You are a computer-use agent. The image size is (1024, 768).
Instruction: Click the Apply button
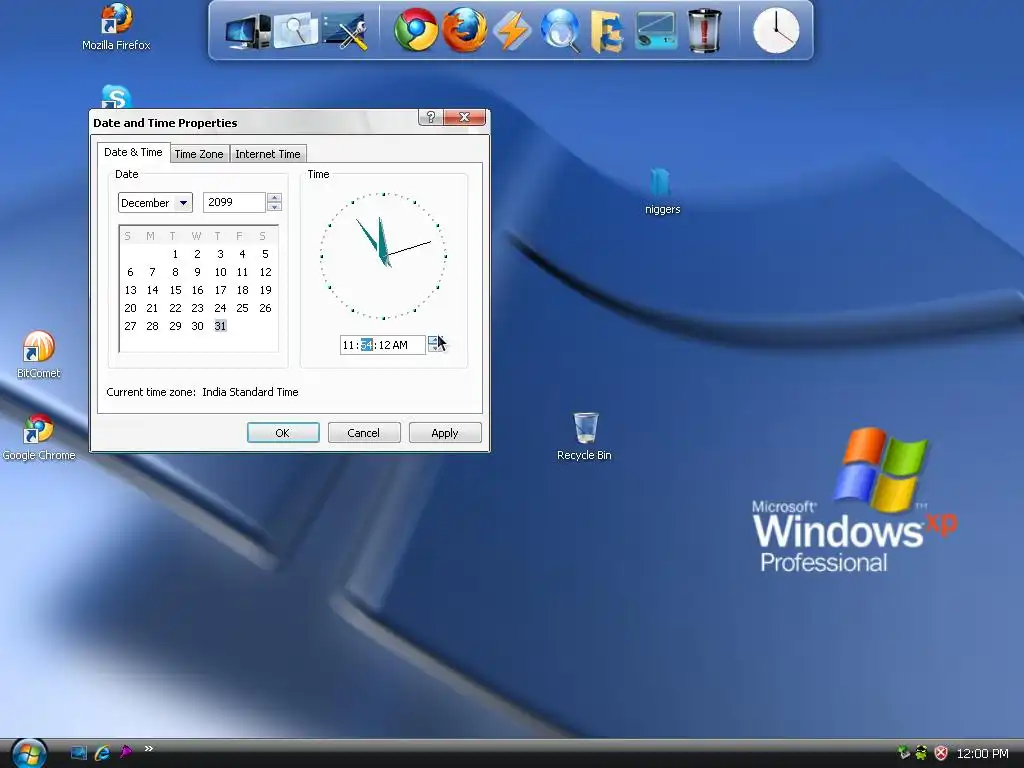click(x=445, y=433)
